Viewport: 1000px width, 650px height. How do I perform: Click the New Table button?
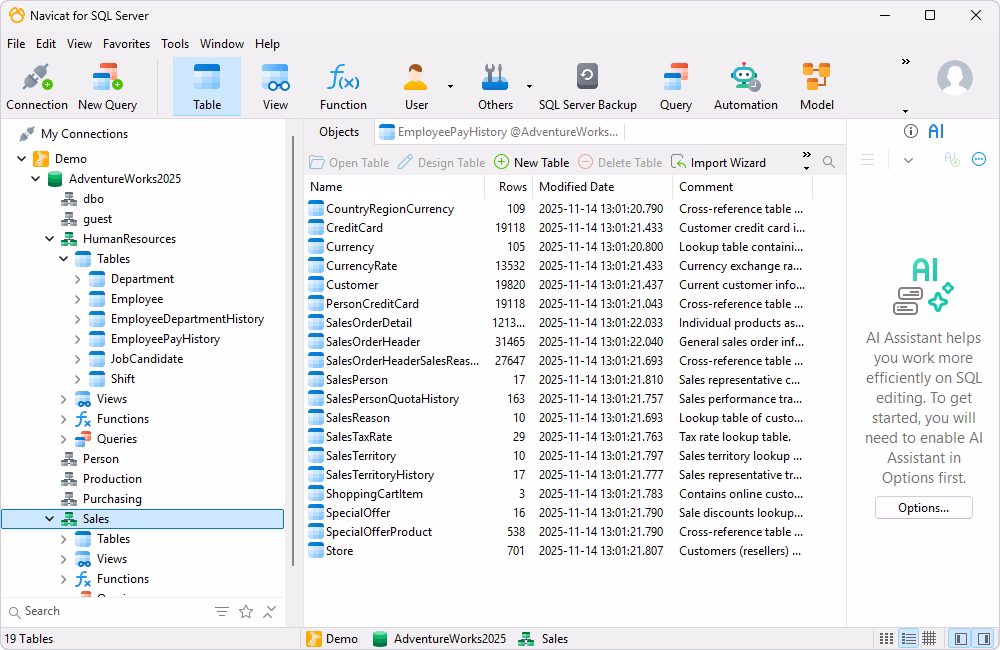click(x=532, y=162)
